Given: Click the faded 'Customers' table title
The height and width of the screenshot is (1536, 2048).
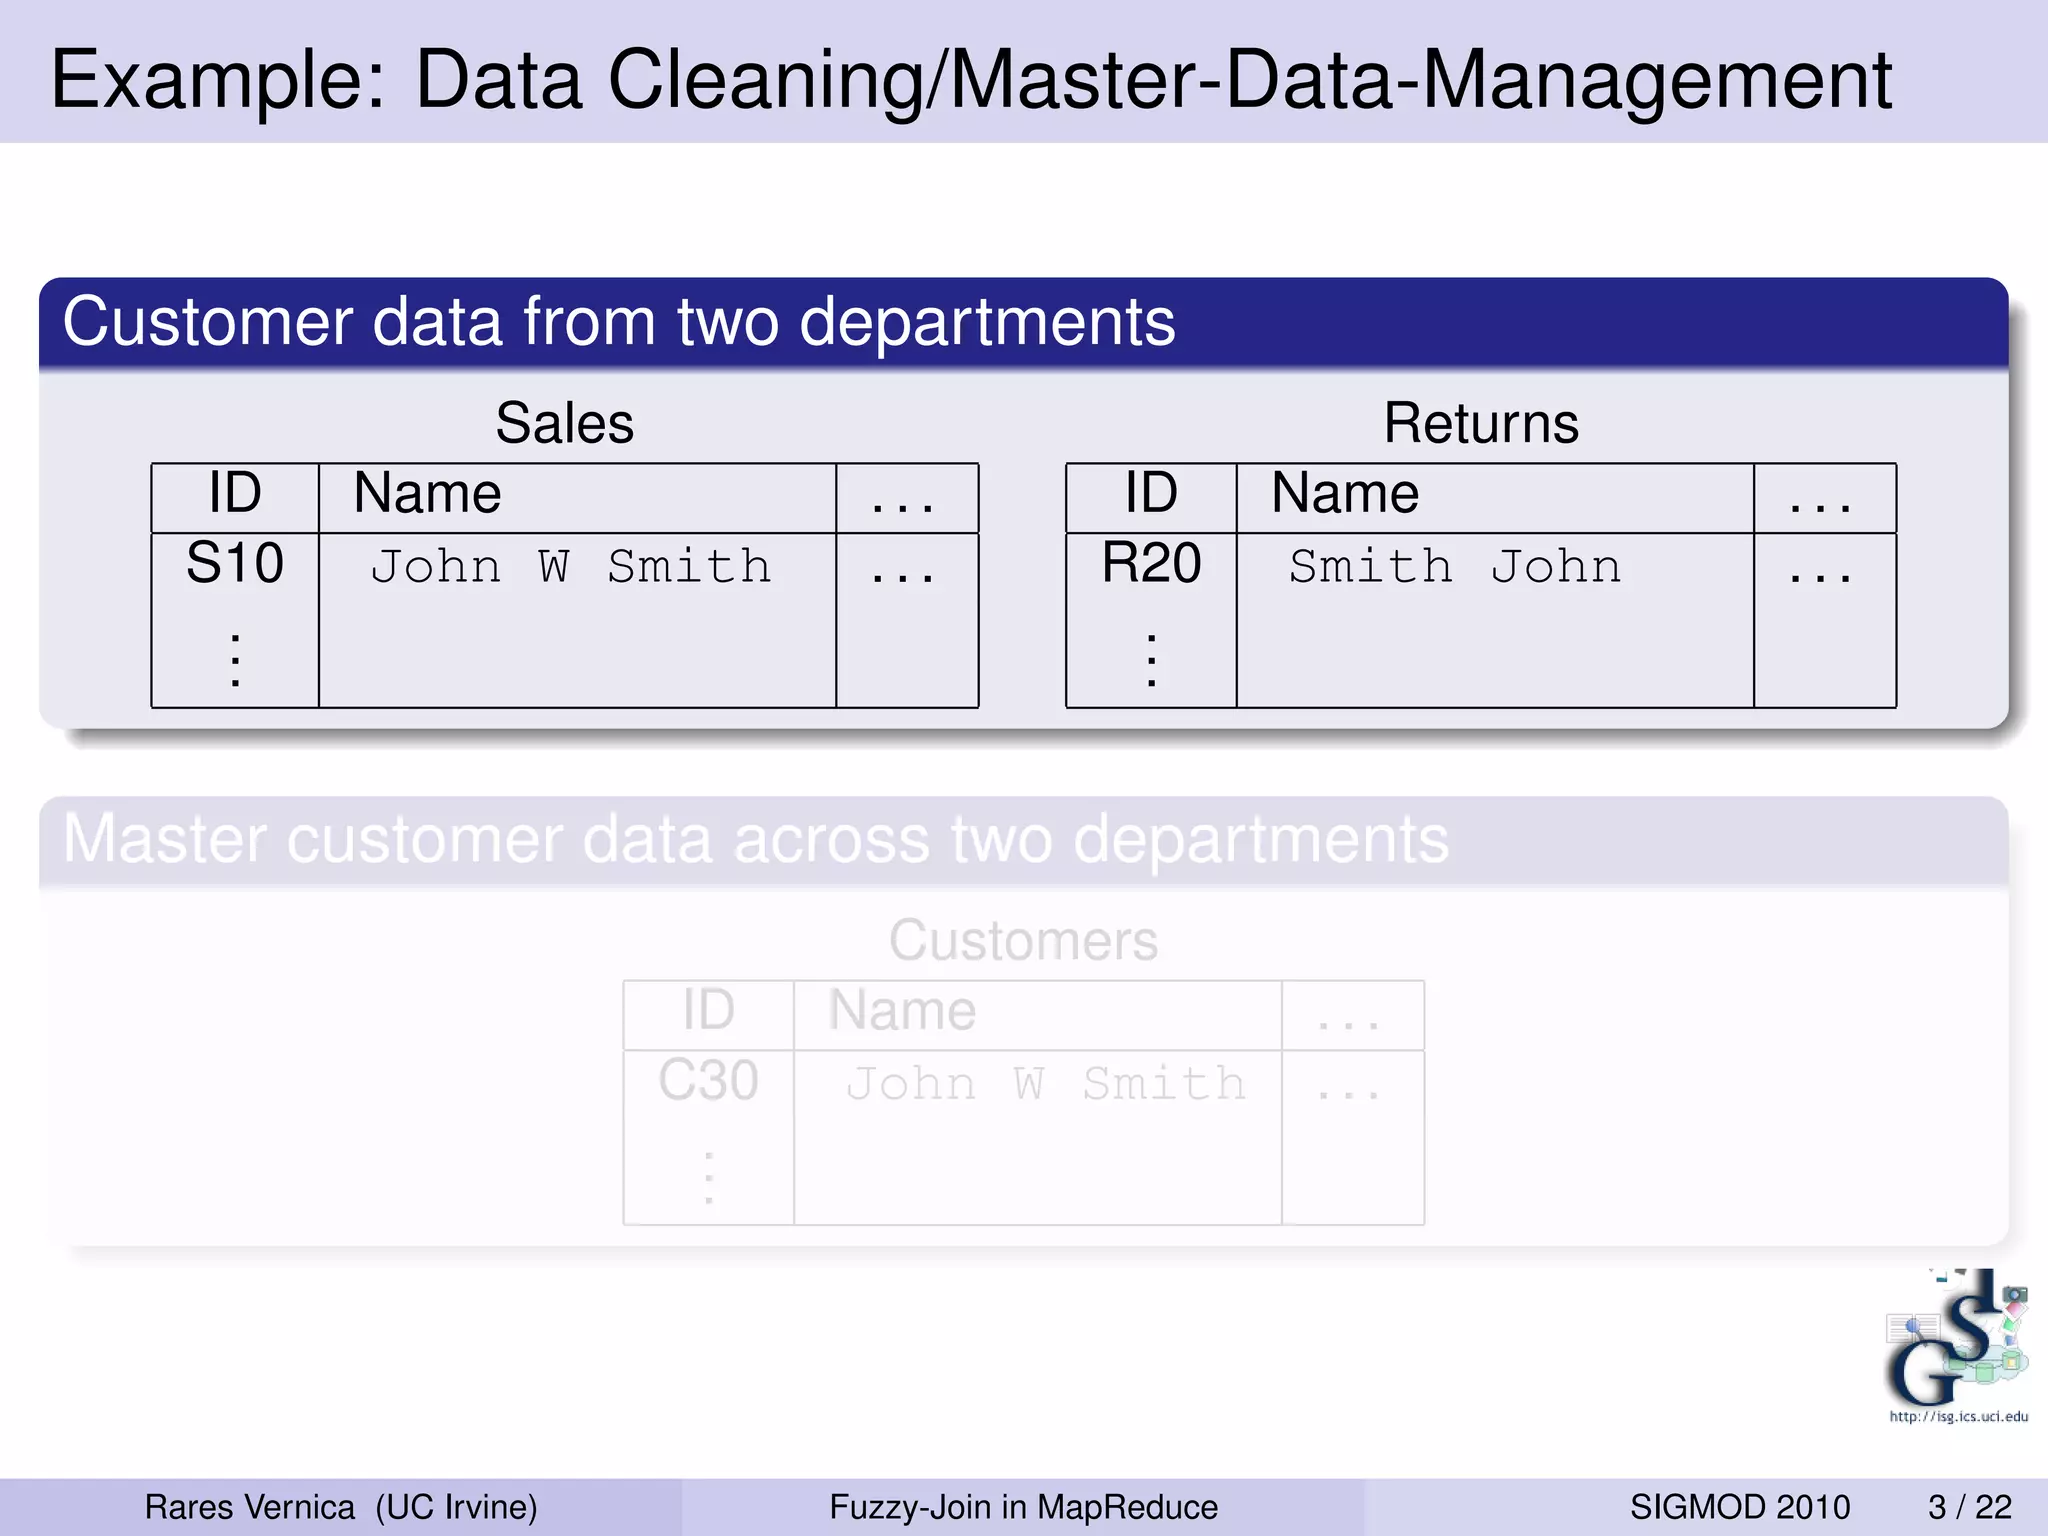Looking at the screenshot, I should (1023, 940).
